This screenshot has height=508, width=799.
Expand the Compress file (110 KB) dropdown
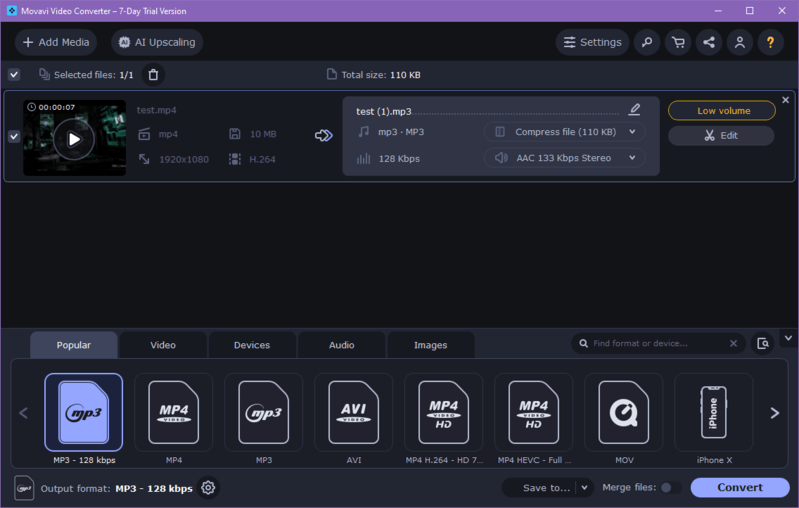pos(565,132)
